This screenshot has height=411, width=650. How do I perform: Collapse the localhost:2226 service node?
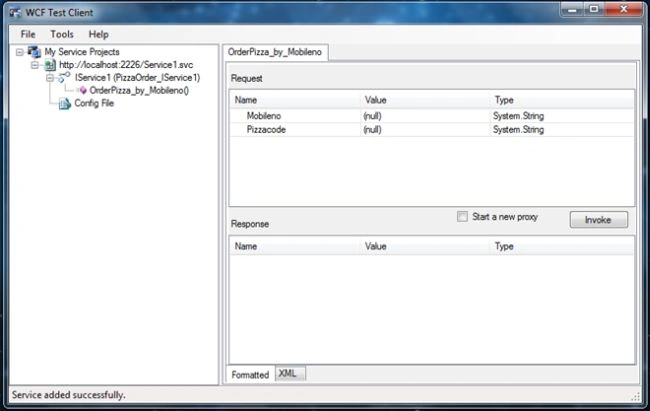coord(35,65)
